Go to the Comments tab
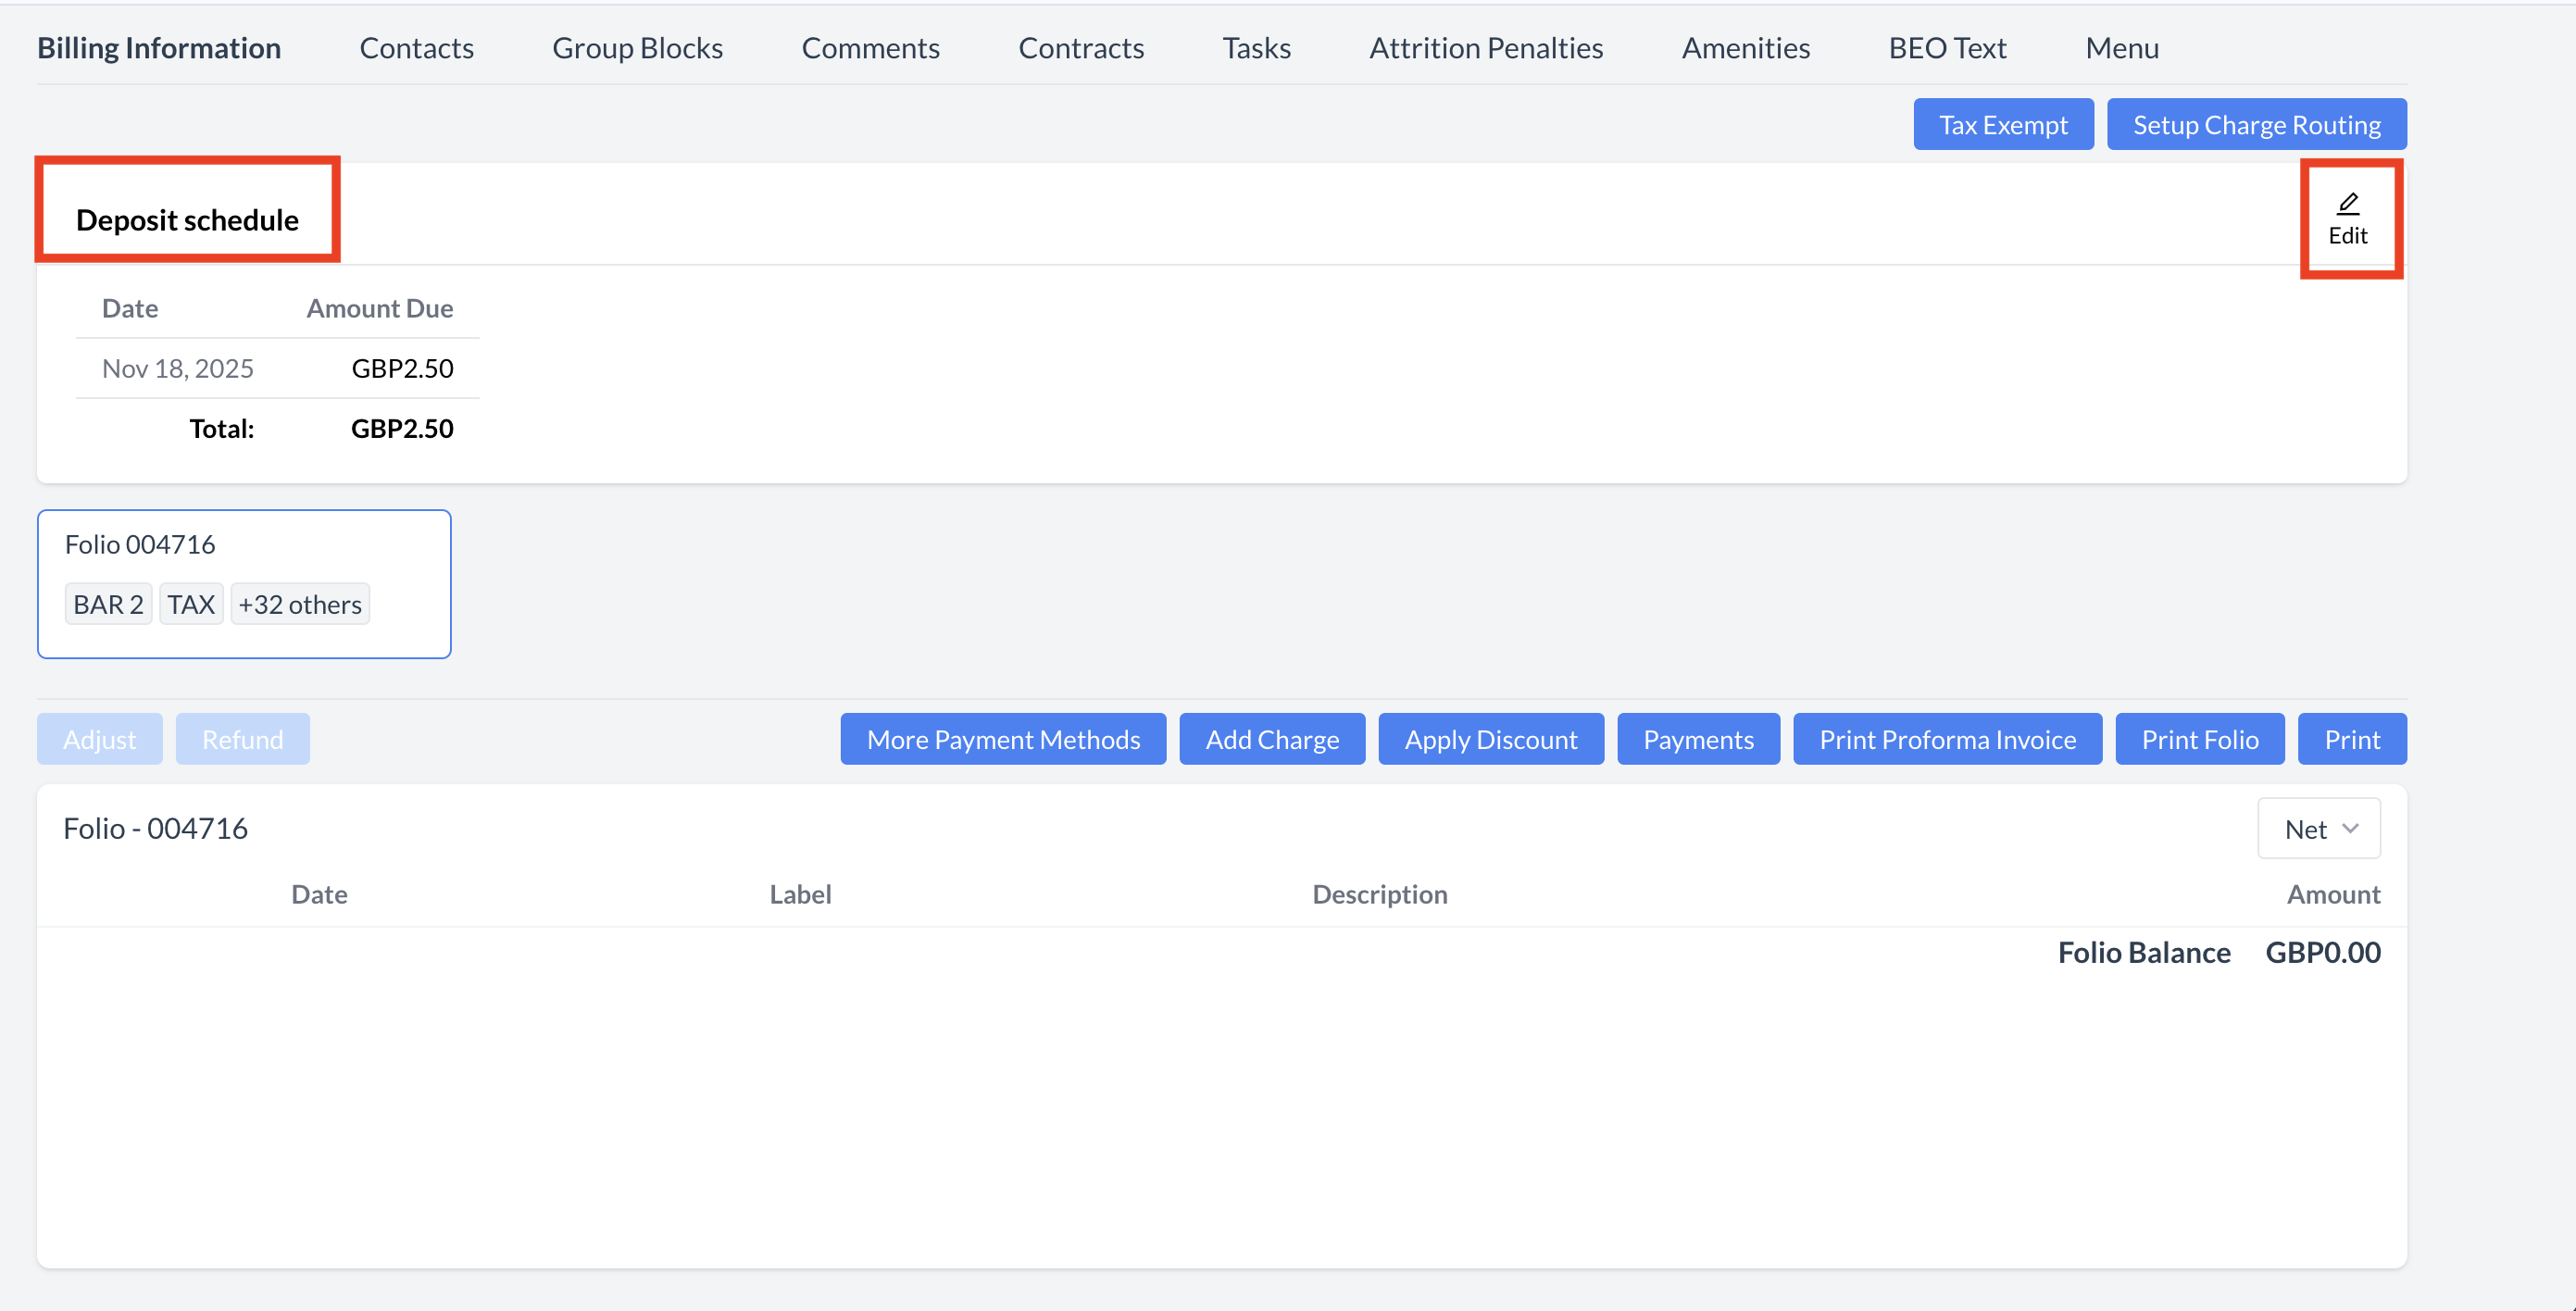The width and height of the screenshot is (2576, 1311). [870, 48]
